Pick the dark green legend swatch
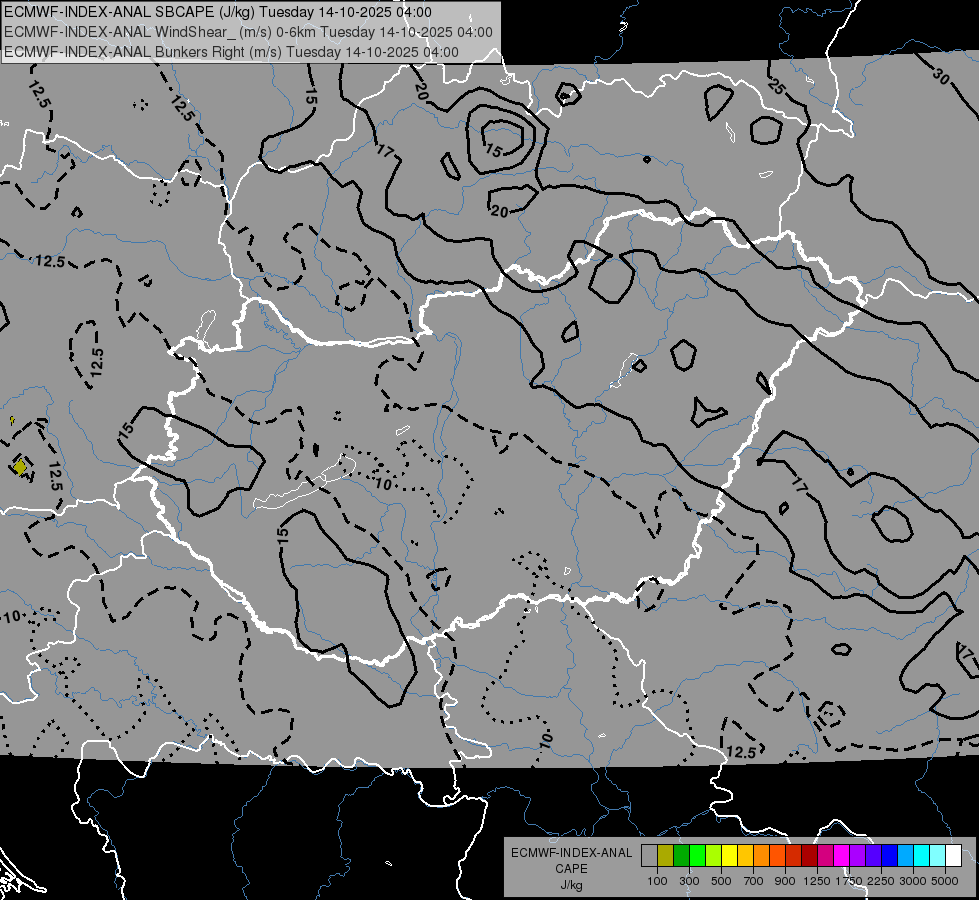The image size is (979, 900). pyautogui.click(x=681, y=856)
